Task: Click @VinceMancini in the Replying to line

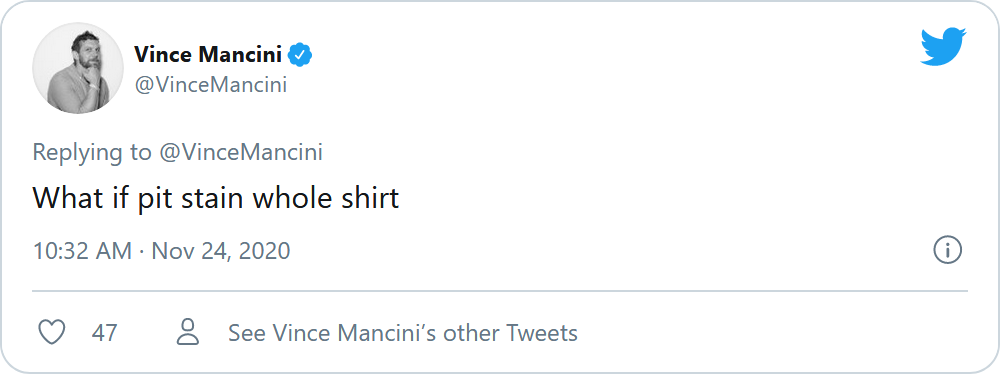Action: coord(240,153)
